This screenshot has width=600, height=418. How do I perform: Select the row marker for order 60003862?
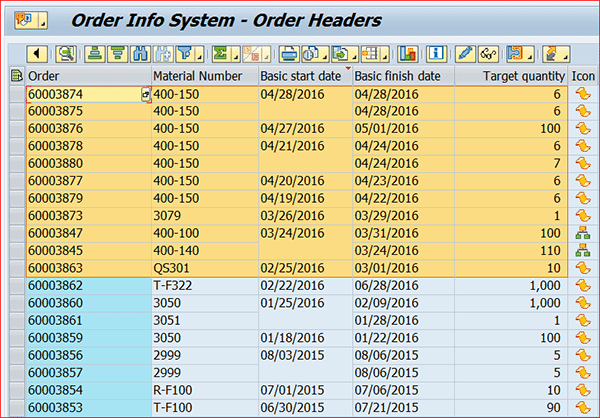click(x=16, y=285)
